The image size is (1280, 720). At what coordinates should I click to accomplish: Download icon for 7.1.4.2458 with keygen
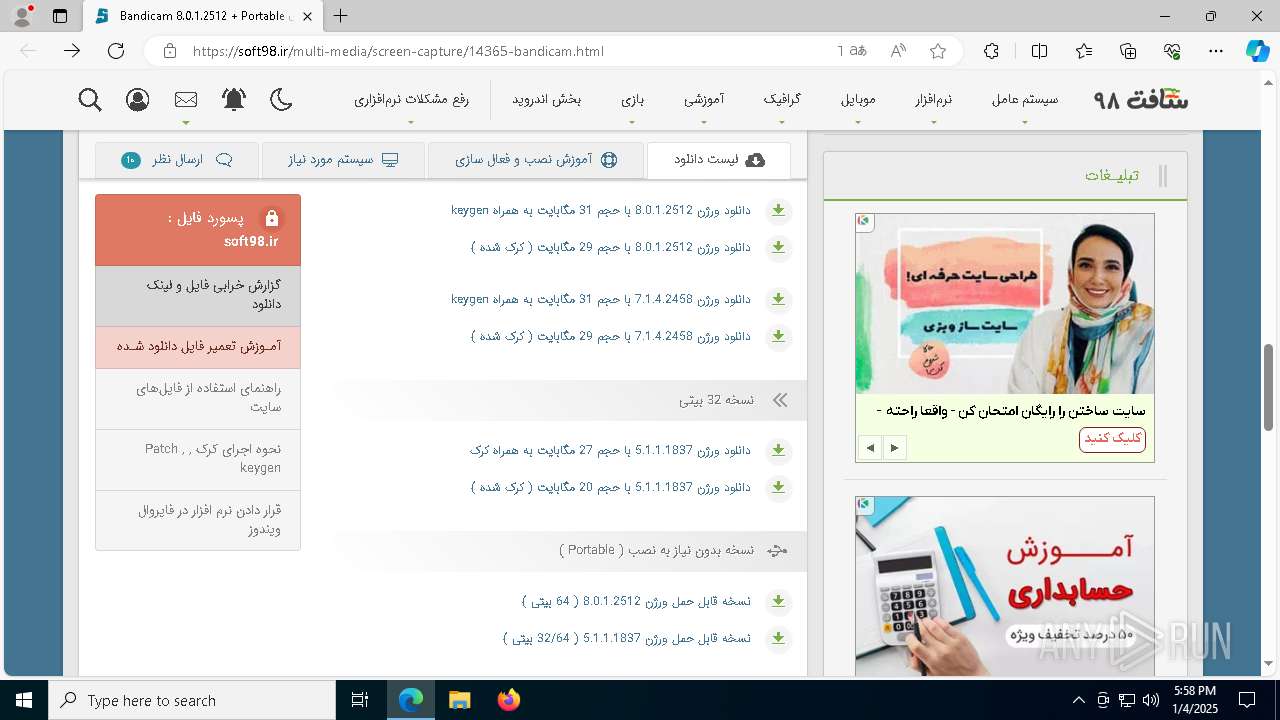pyautogui.click(x=778, y=300)
